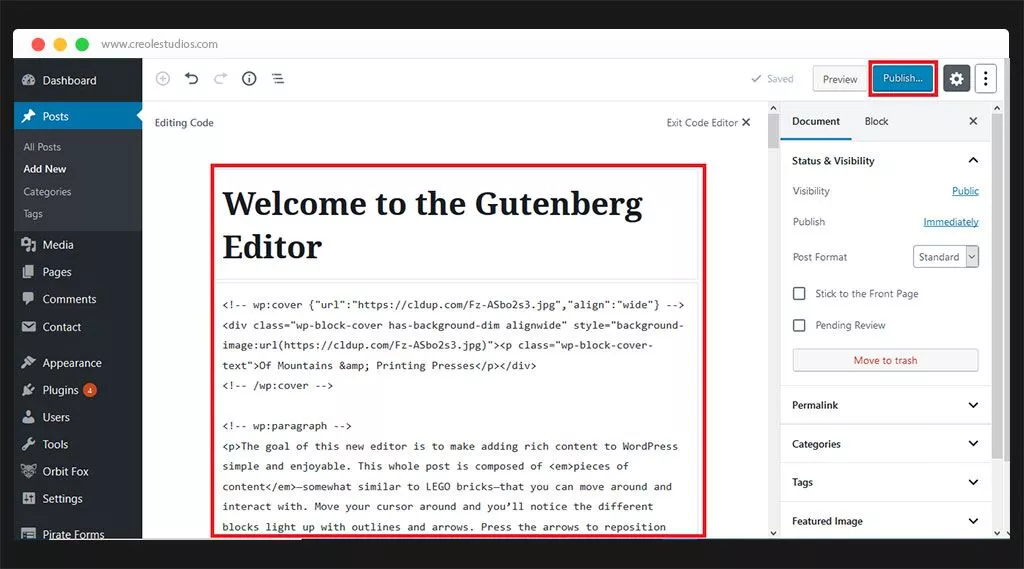Open block navigation list icon
Screen dimensions: 1024x569
[x=278, y=78]
